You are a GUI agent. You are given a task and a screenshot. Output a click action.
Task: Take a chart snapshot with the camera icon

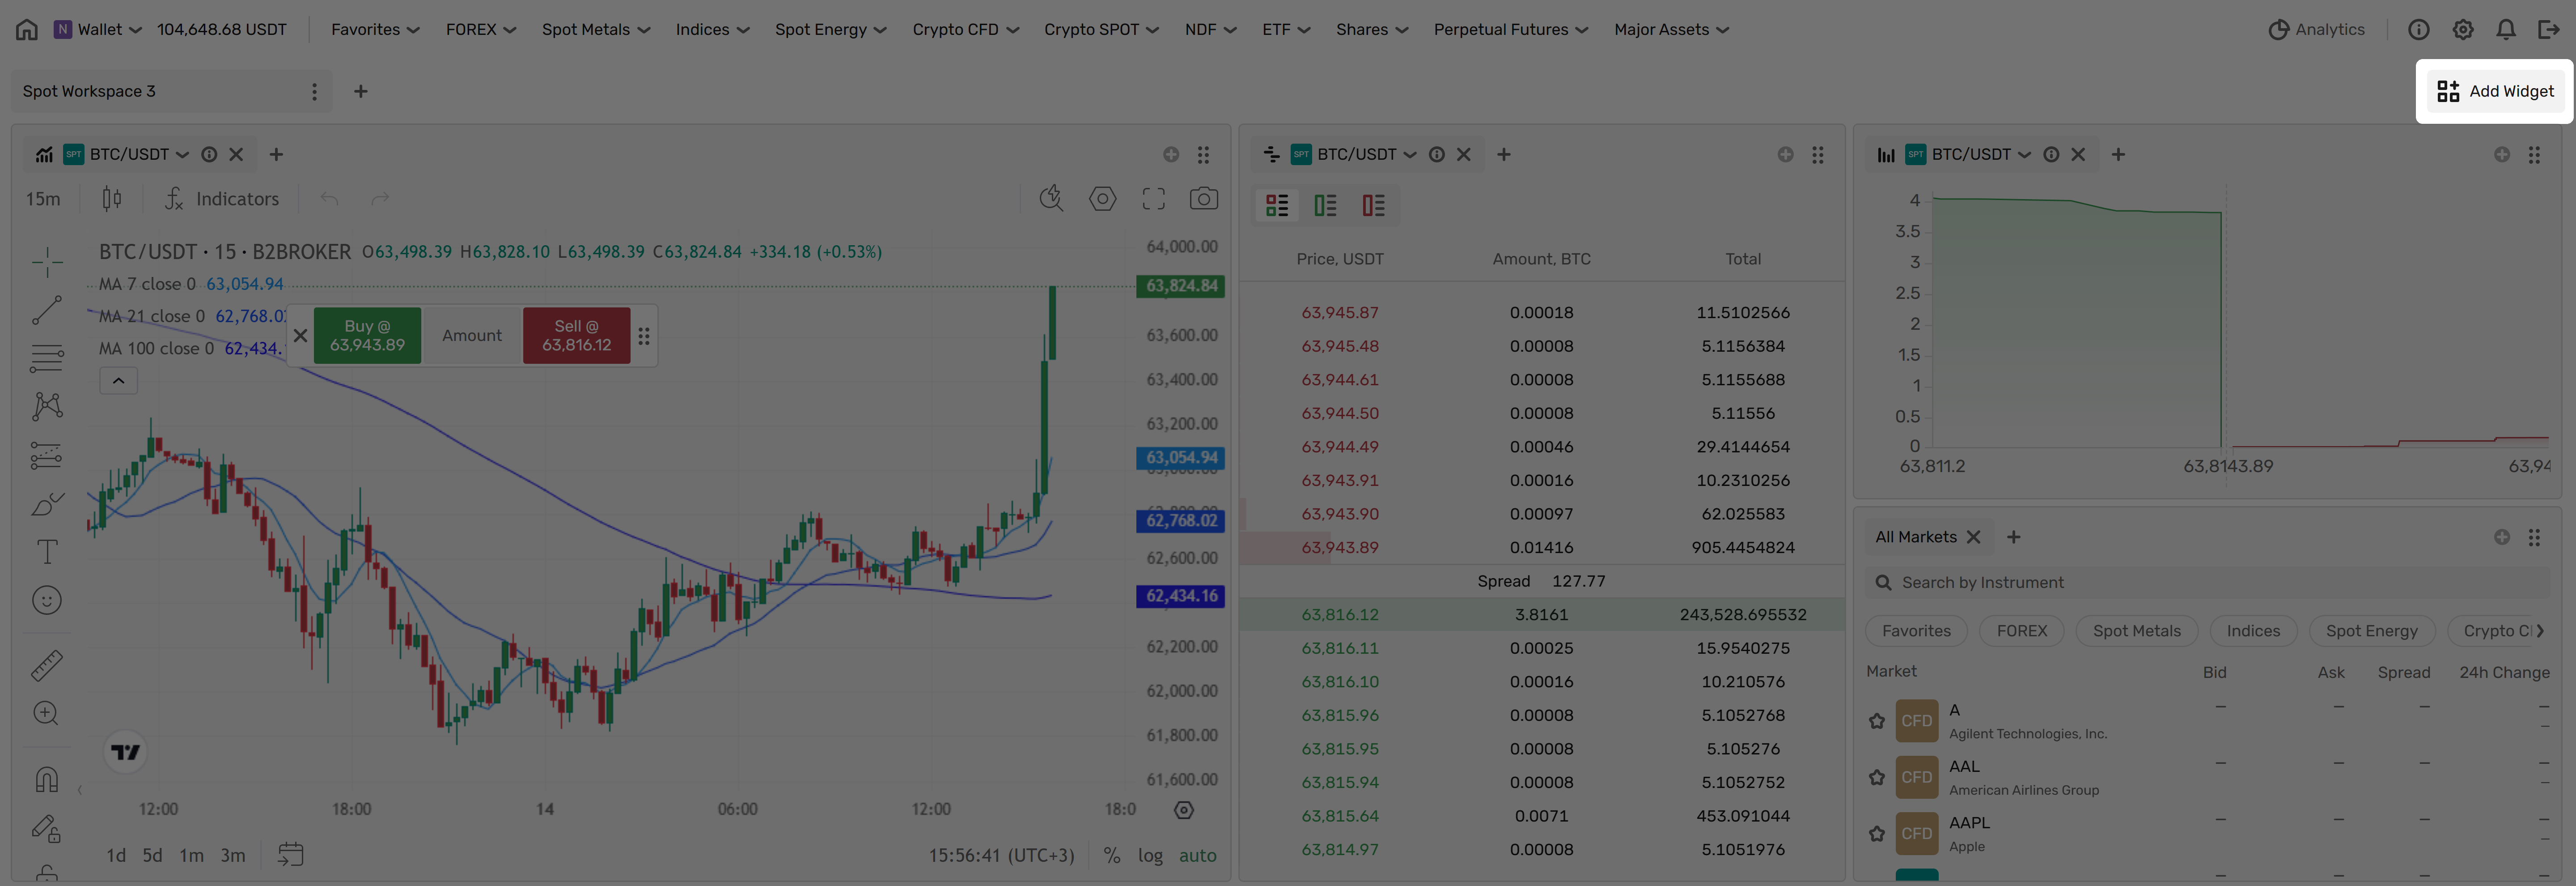pos(1204,199)
